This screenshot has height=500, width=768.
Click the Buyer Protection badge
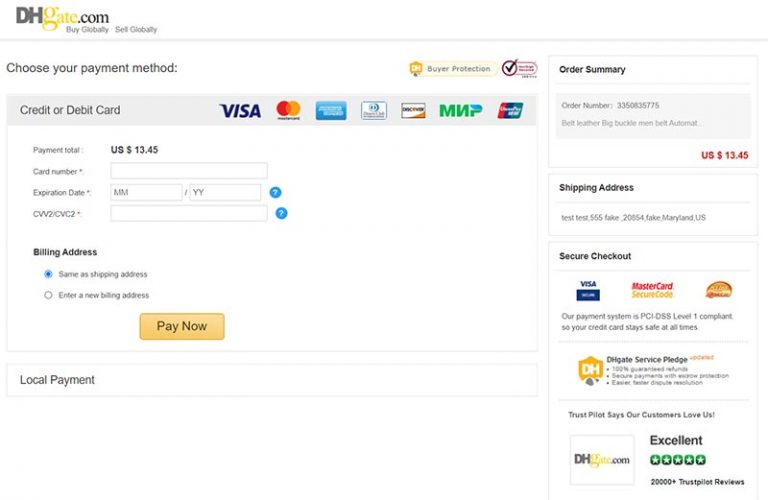[451, 69]
